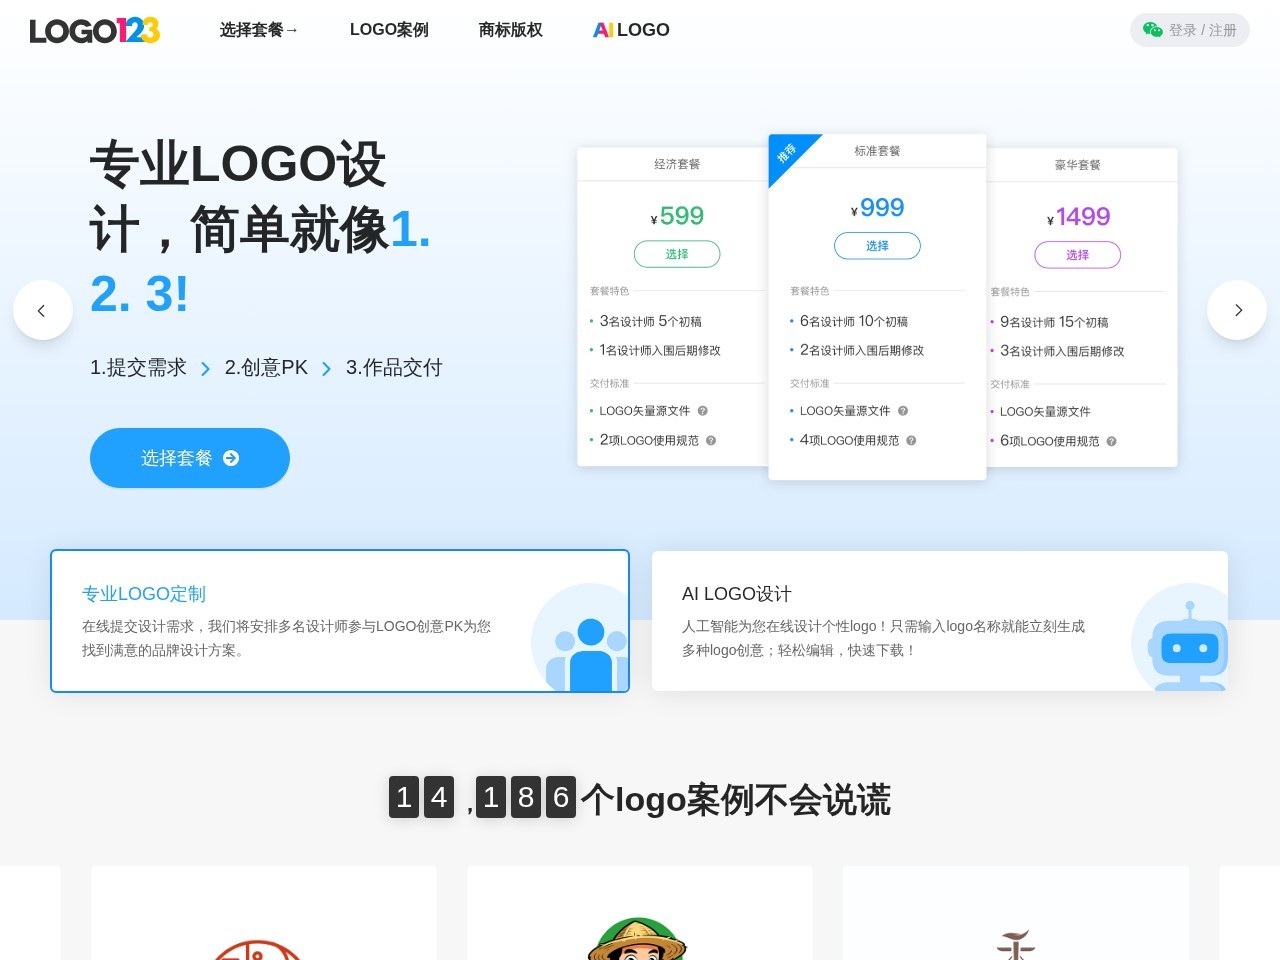This screenshot has width=1280, height=960.
Task: Click the 豪华套餐 plan title
Action: click(x=1077, y=165)
